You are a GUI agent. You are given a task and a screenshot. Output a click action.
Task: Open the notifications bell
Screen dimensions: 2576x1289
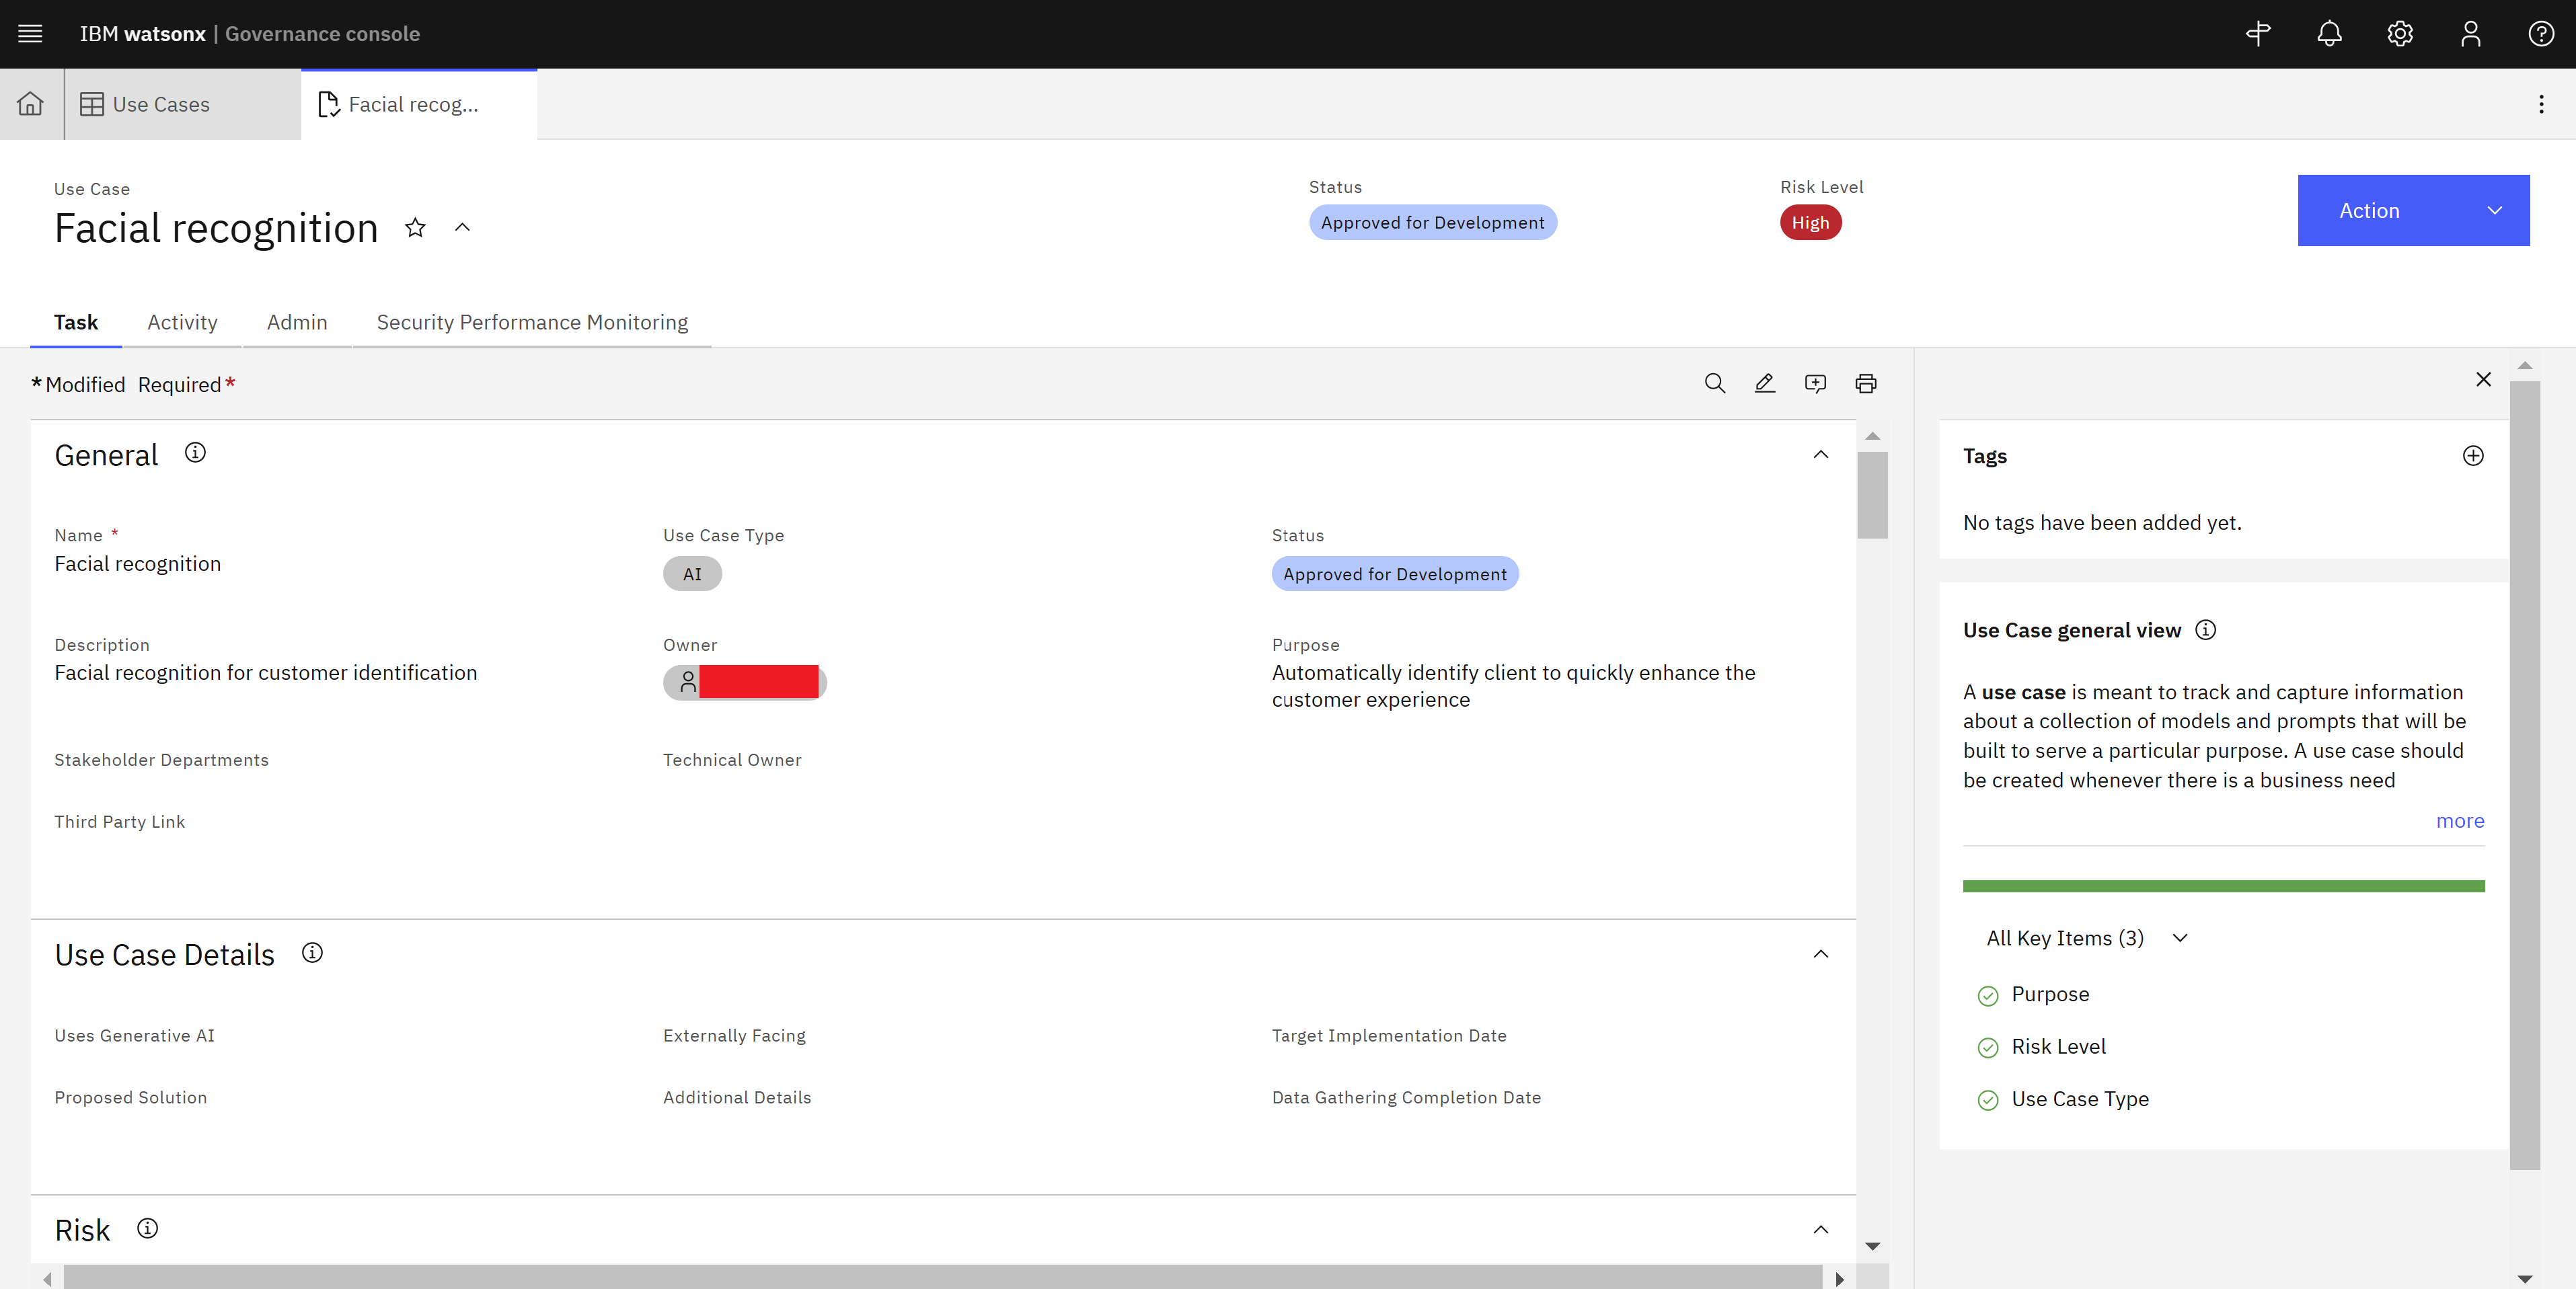(x=2329, y=33)
